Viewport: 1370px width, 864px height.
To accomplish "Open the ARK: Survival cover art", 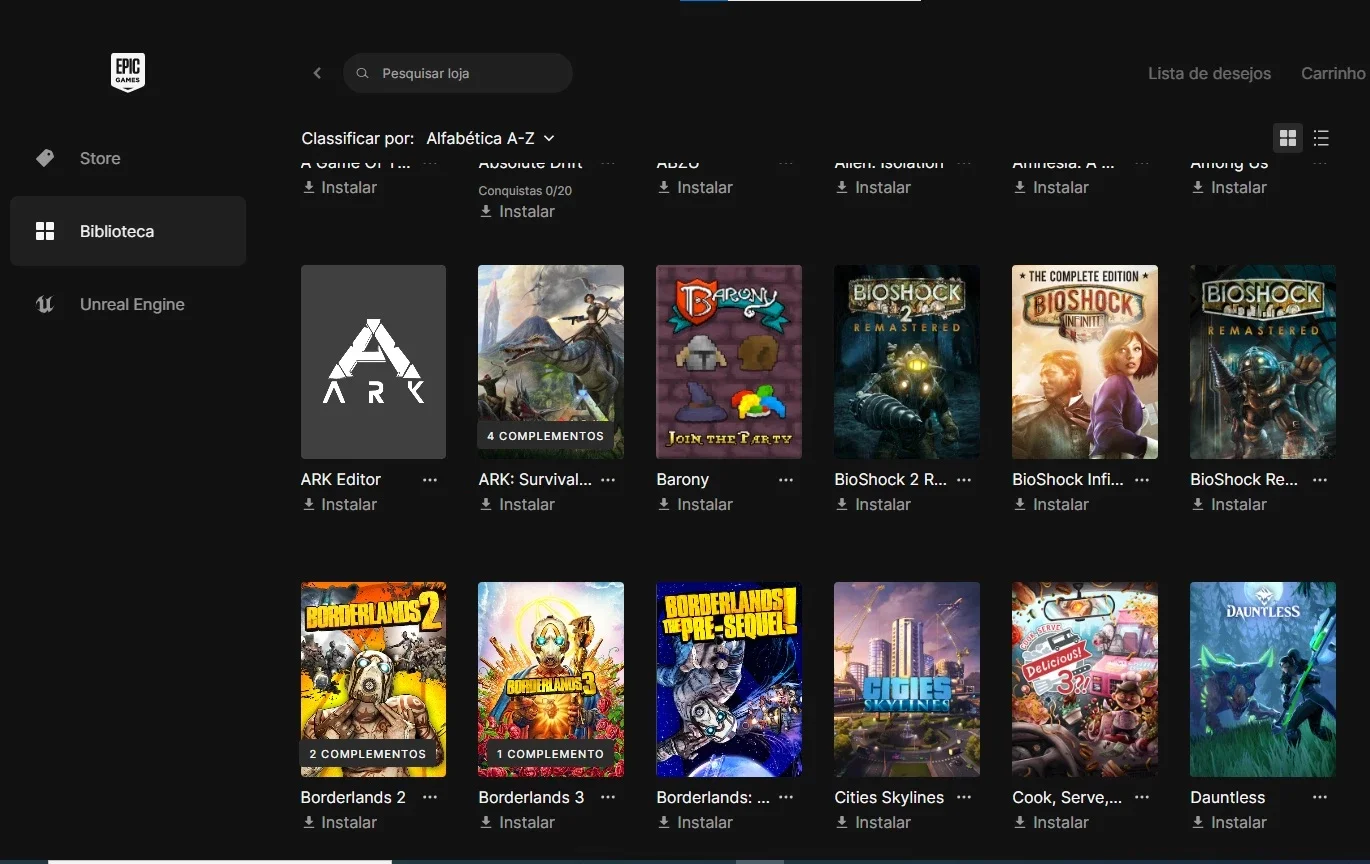I will (x=551, y=362).
